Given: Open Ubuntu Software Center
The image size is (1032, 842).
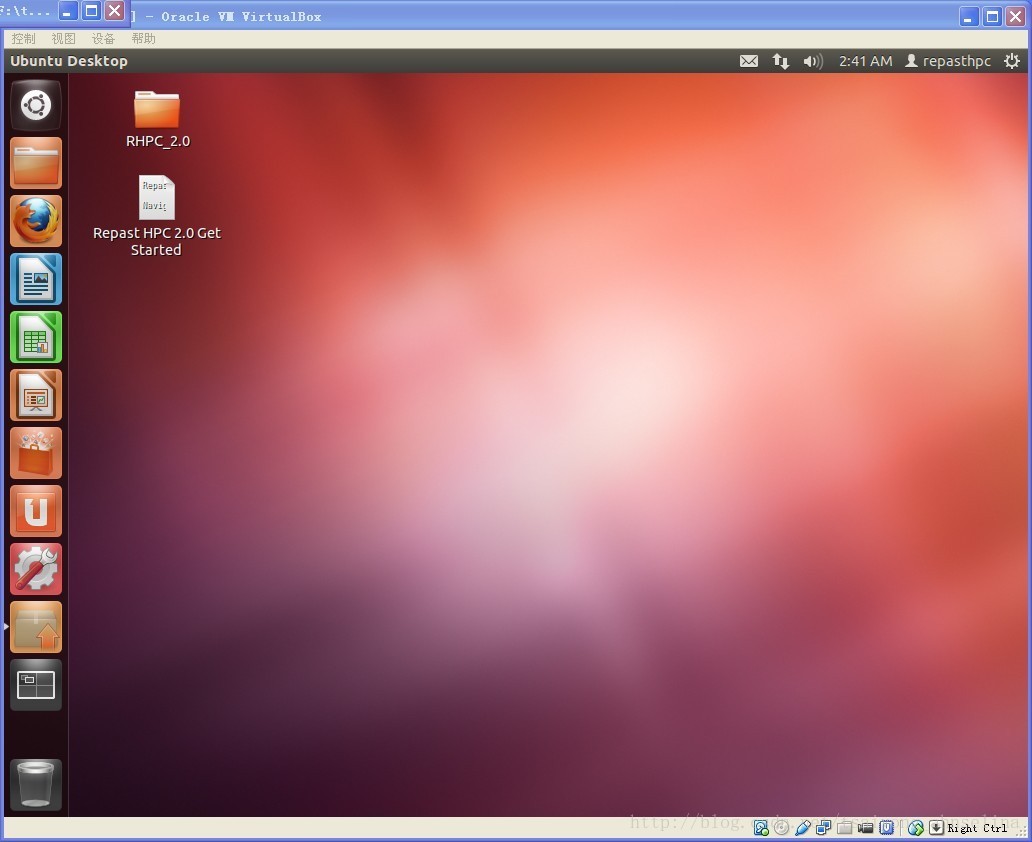Looking at the screenshot, I should pos(36,453).
